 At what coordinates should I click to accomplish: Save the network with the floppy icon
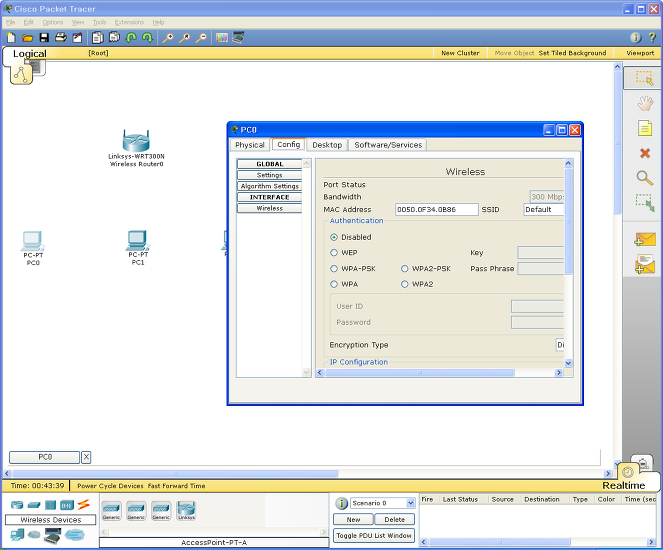[44, 38]
